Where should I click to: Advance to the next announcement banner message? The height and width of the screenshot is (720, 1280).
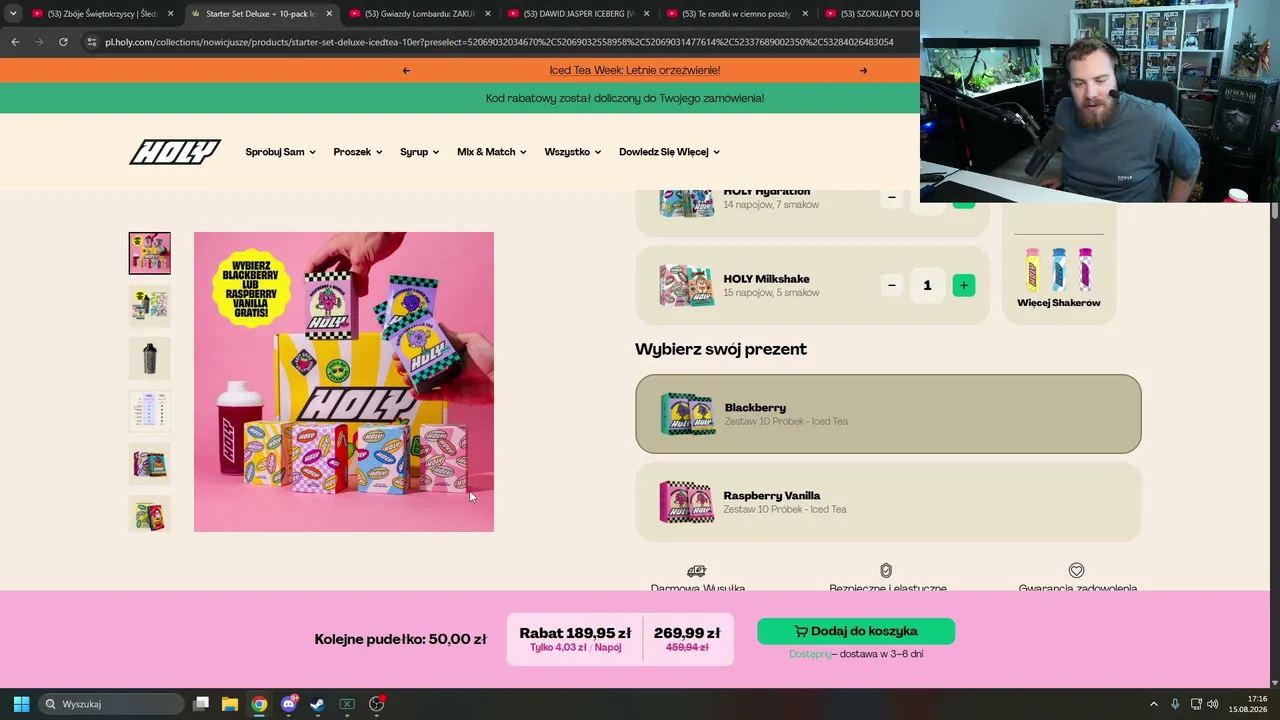tap(863, 71)
